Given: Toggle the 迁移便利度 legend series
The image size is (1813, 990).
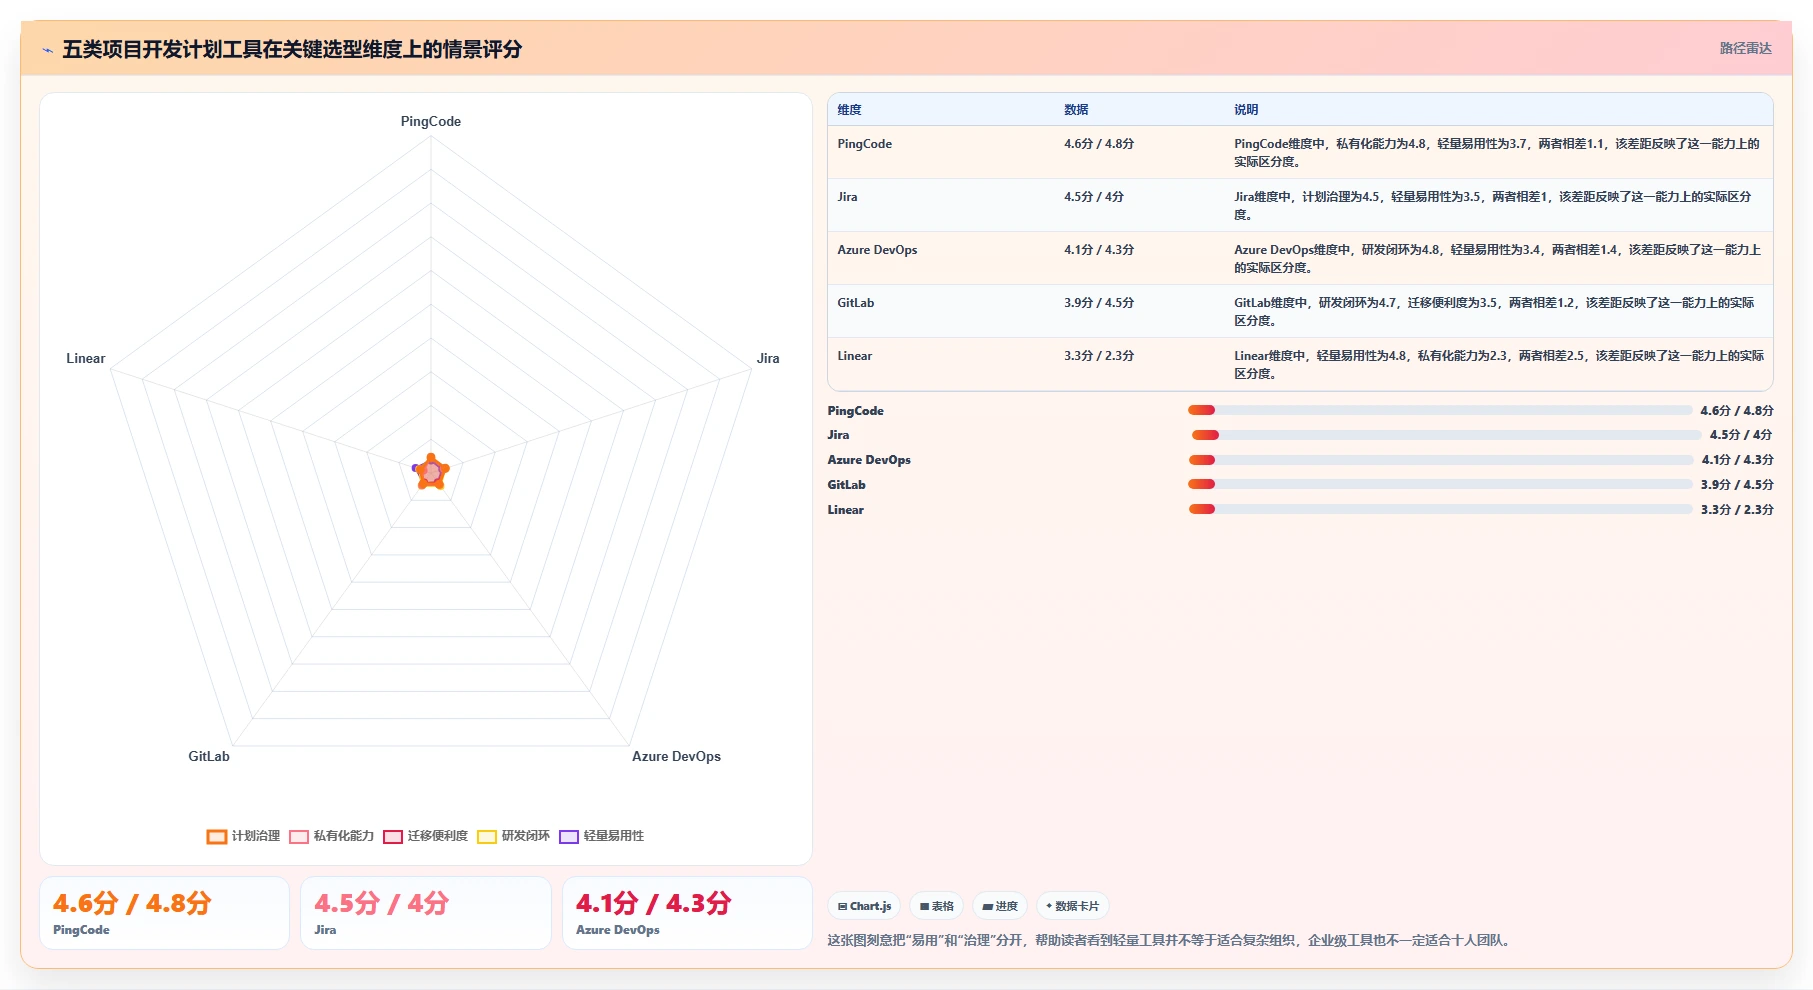Looking at the screenshot, I should pyautogui.click(x=425, y=836).
